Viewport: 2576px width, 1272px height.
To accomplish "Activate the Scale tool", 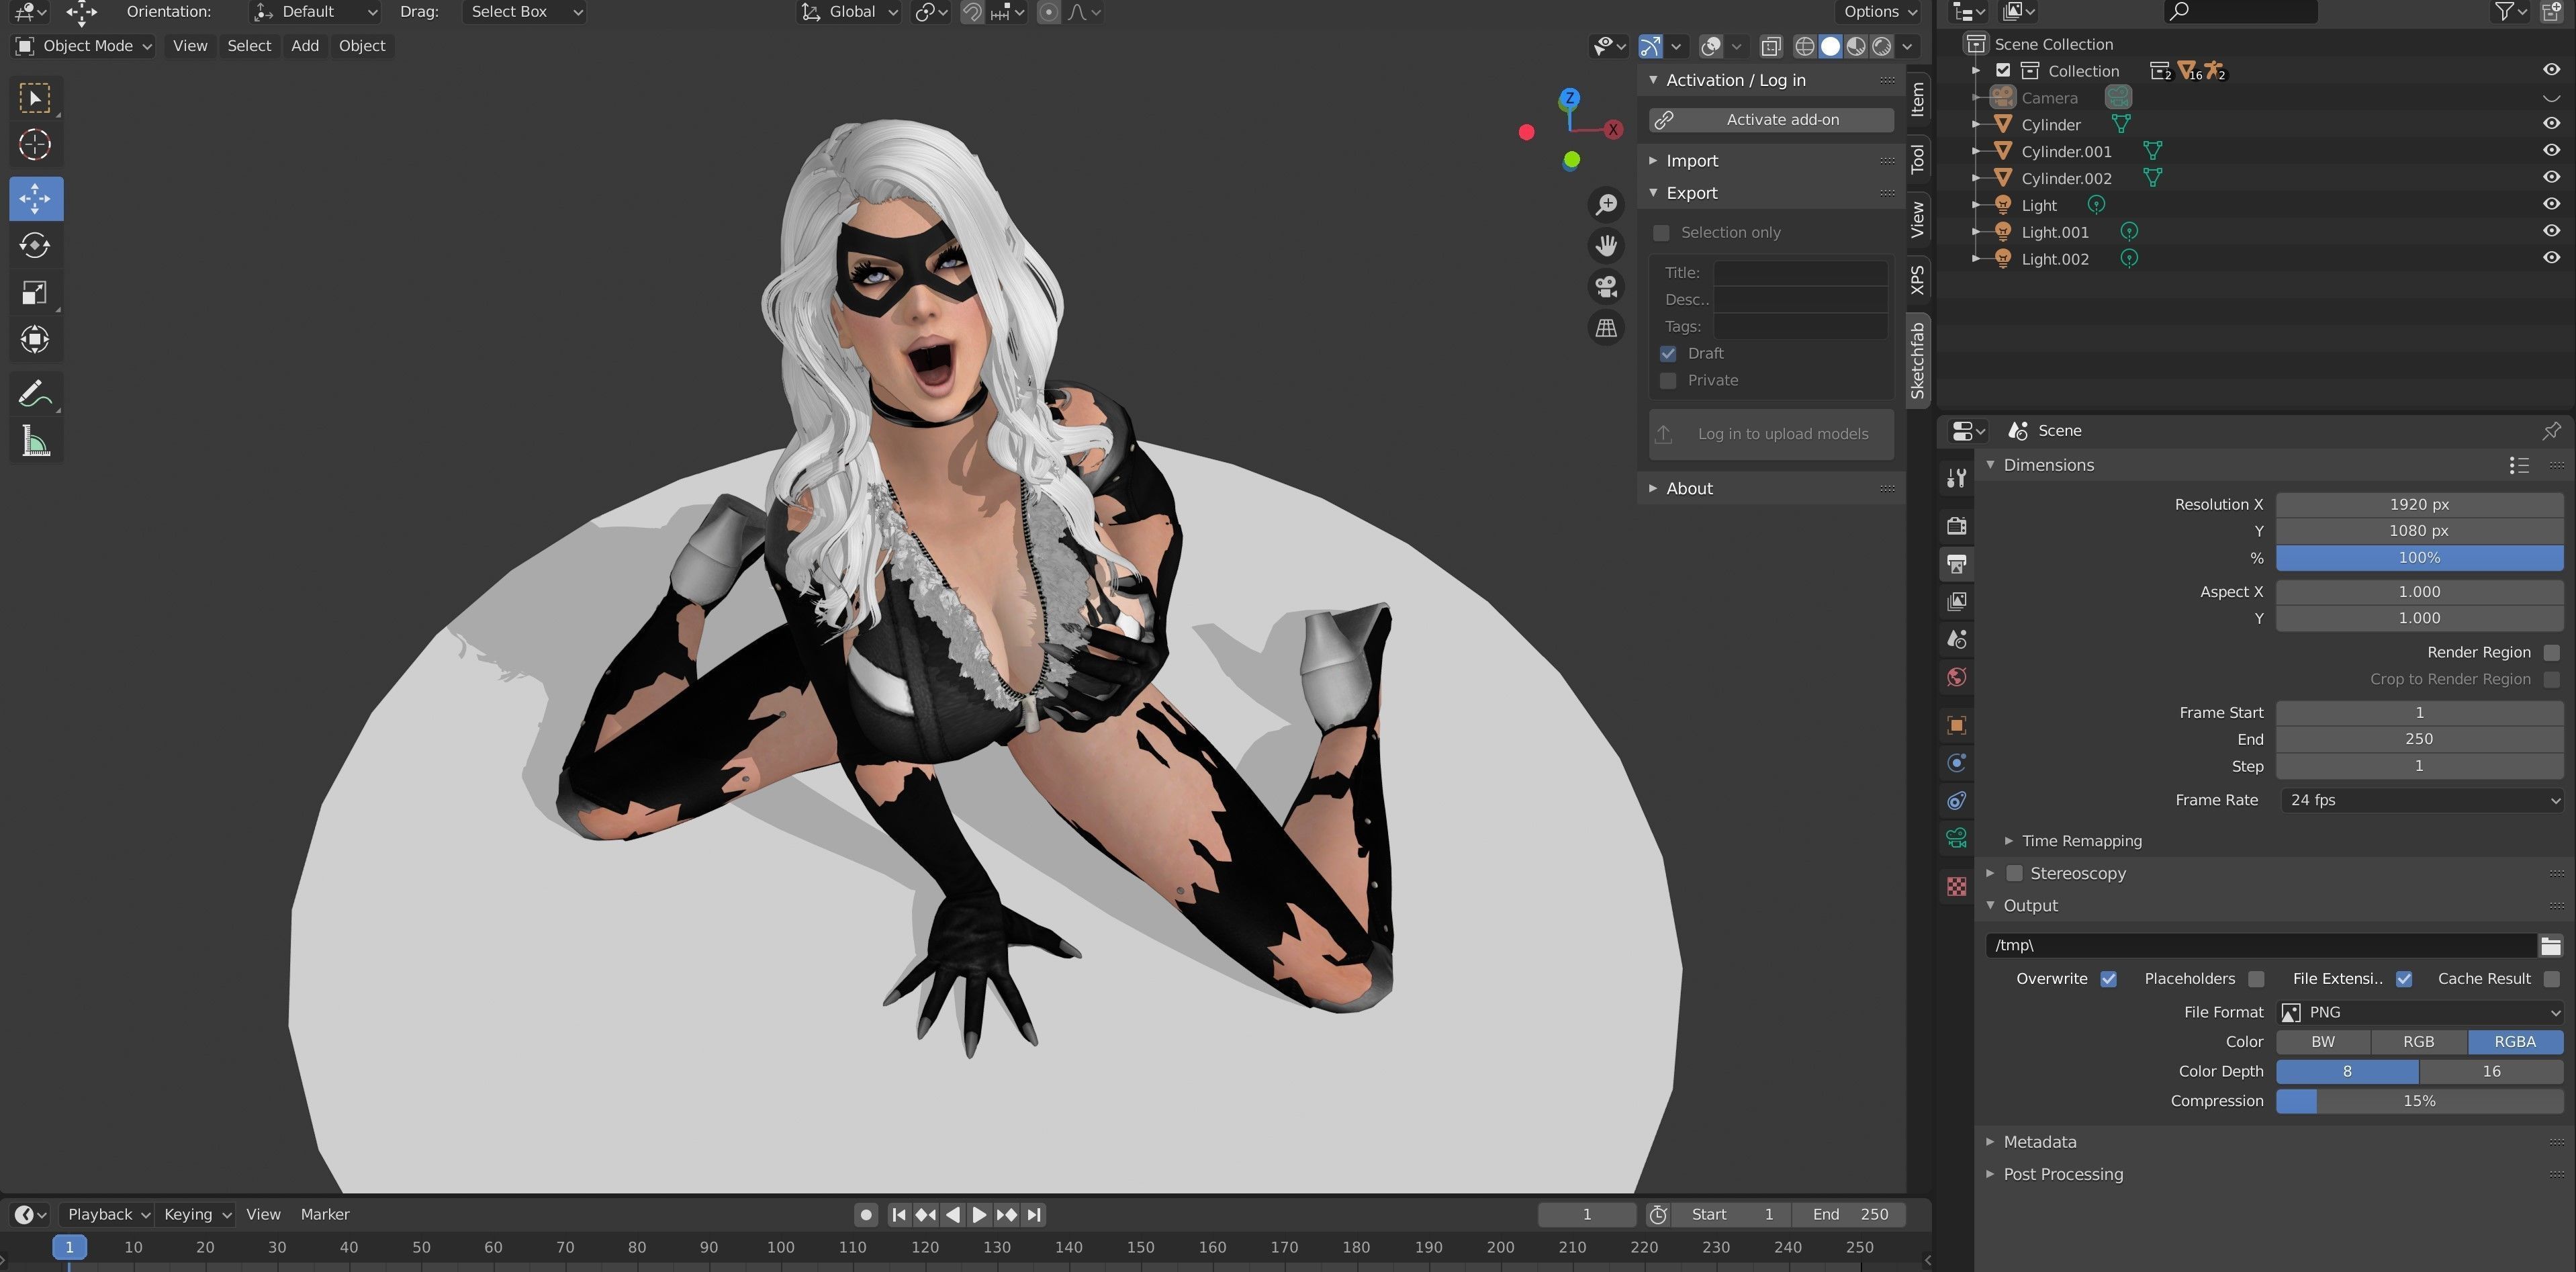I will point(35,293).
